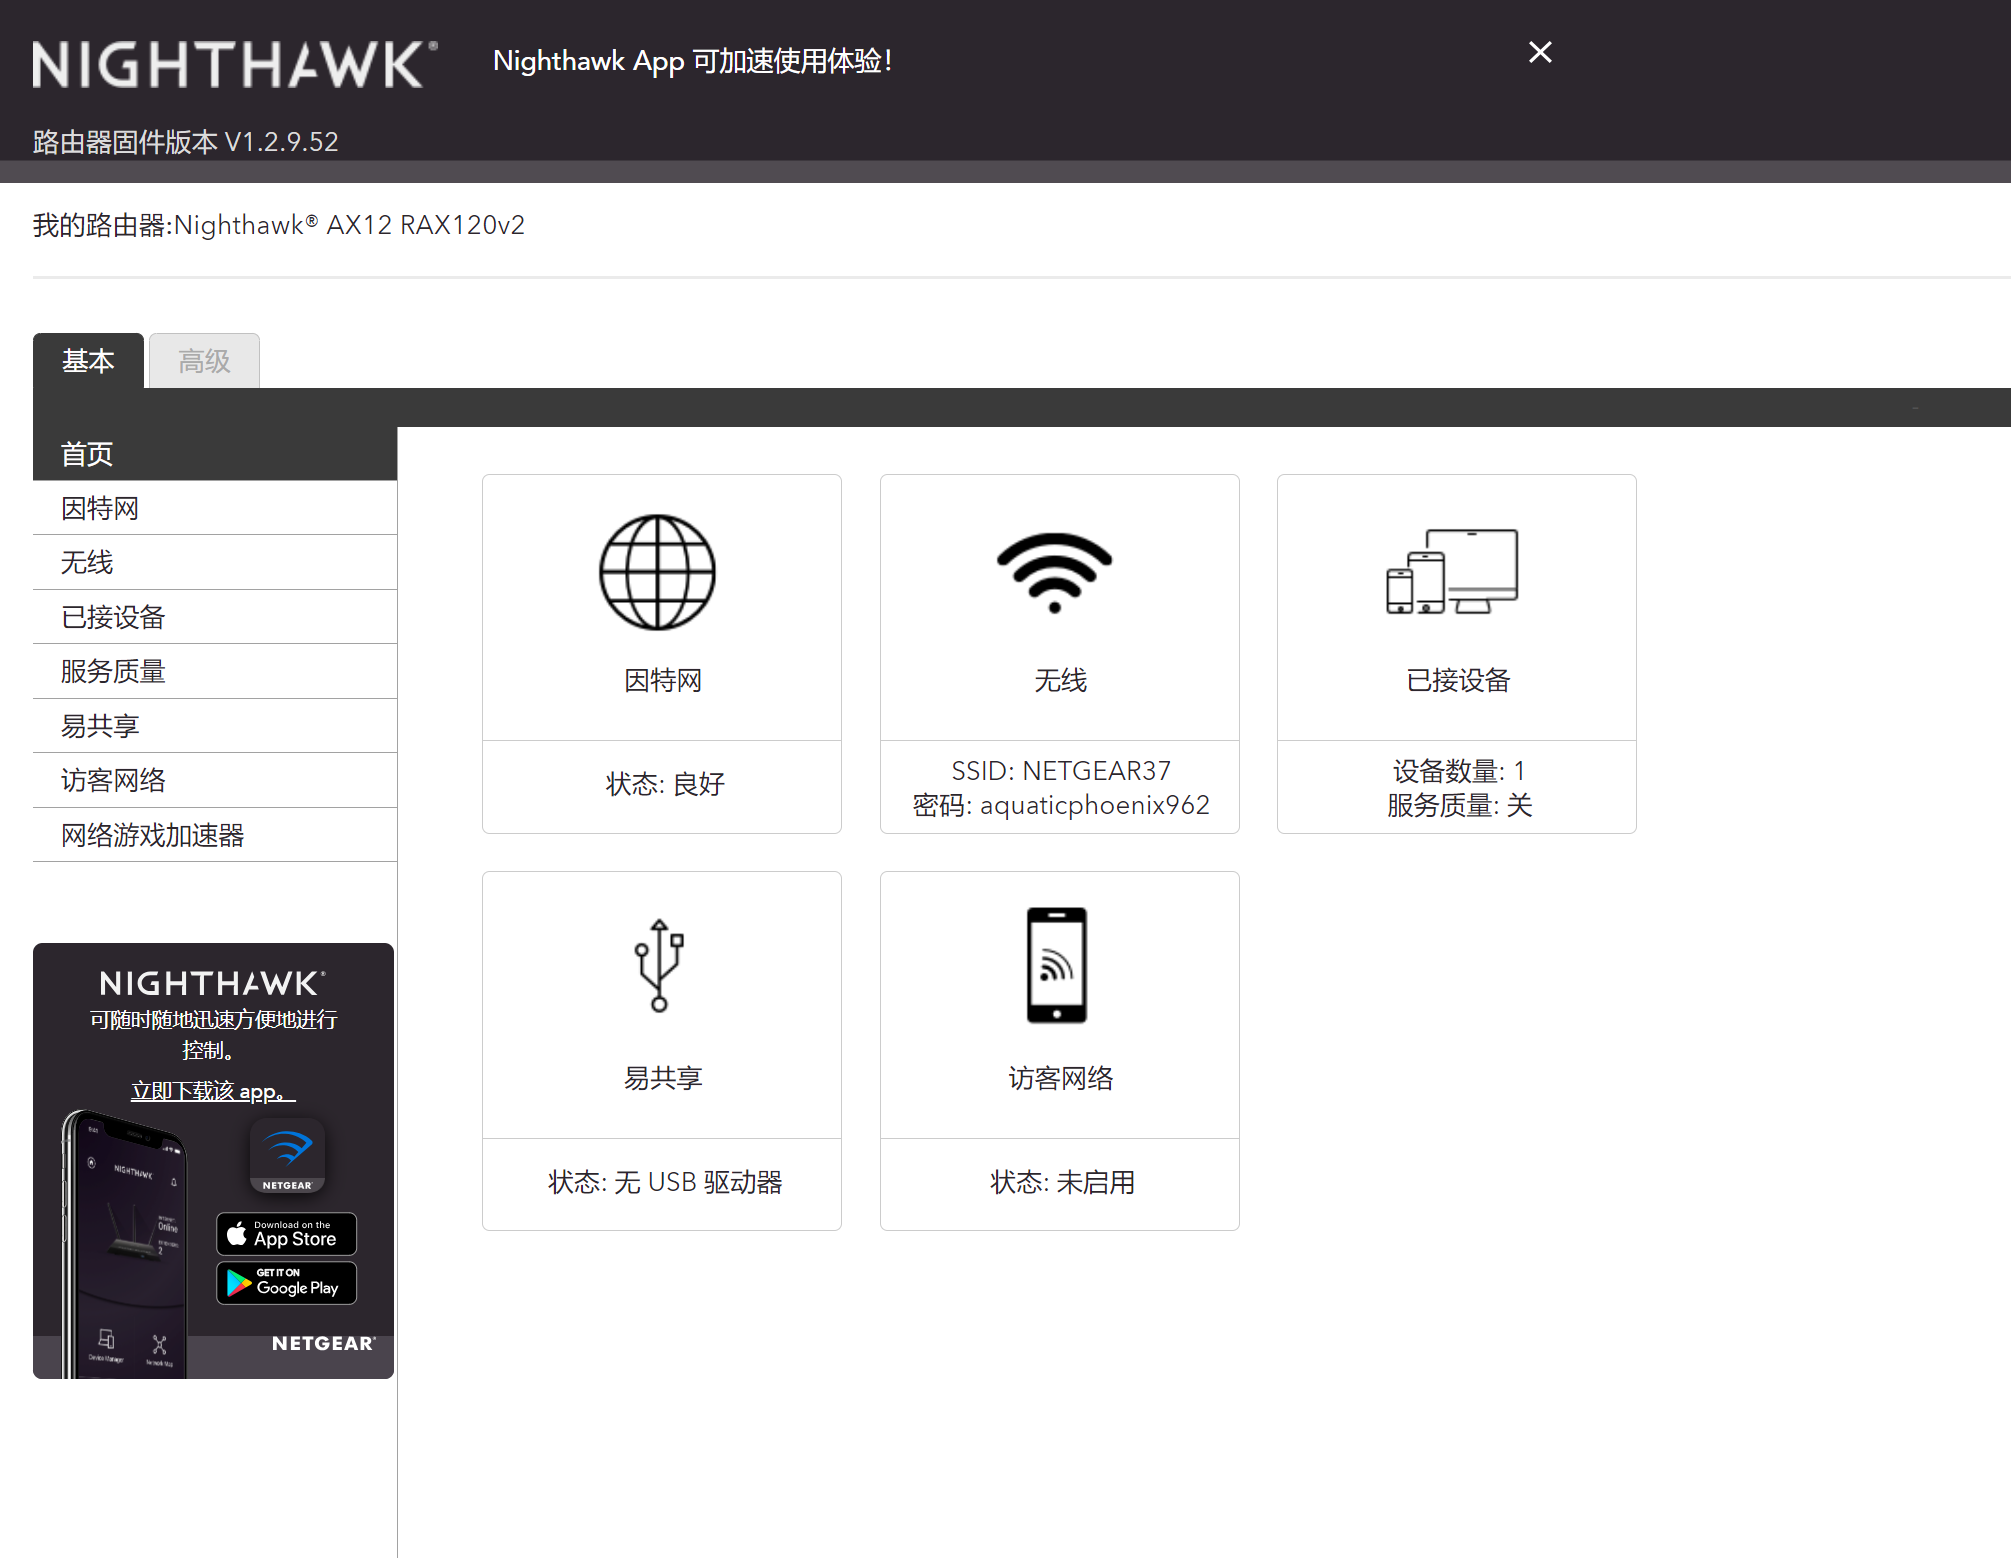Click the 因特网 card label
Screen dimensions: 2011x1558
point(662,681)
